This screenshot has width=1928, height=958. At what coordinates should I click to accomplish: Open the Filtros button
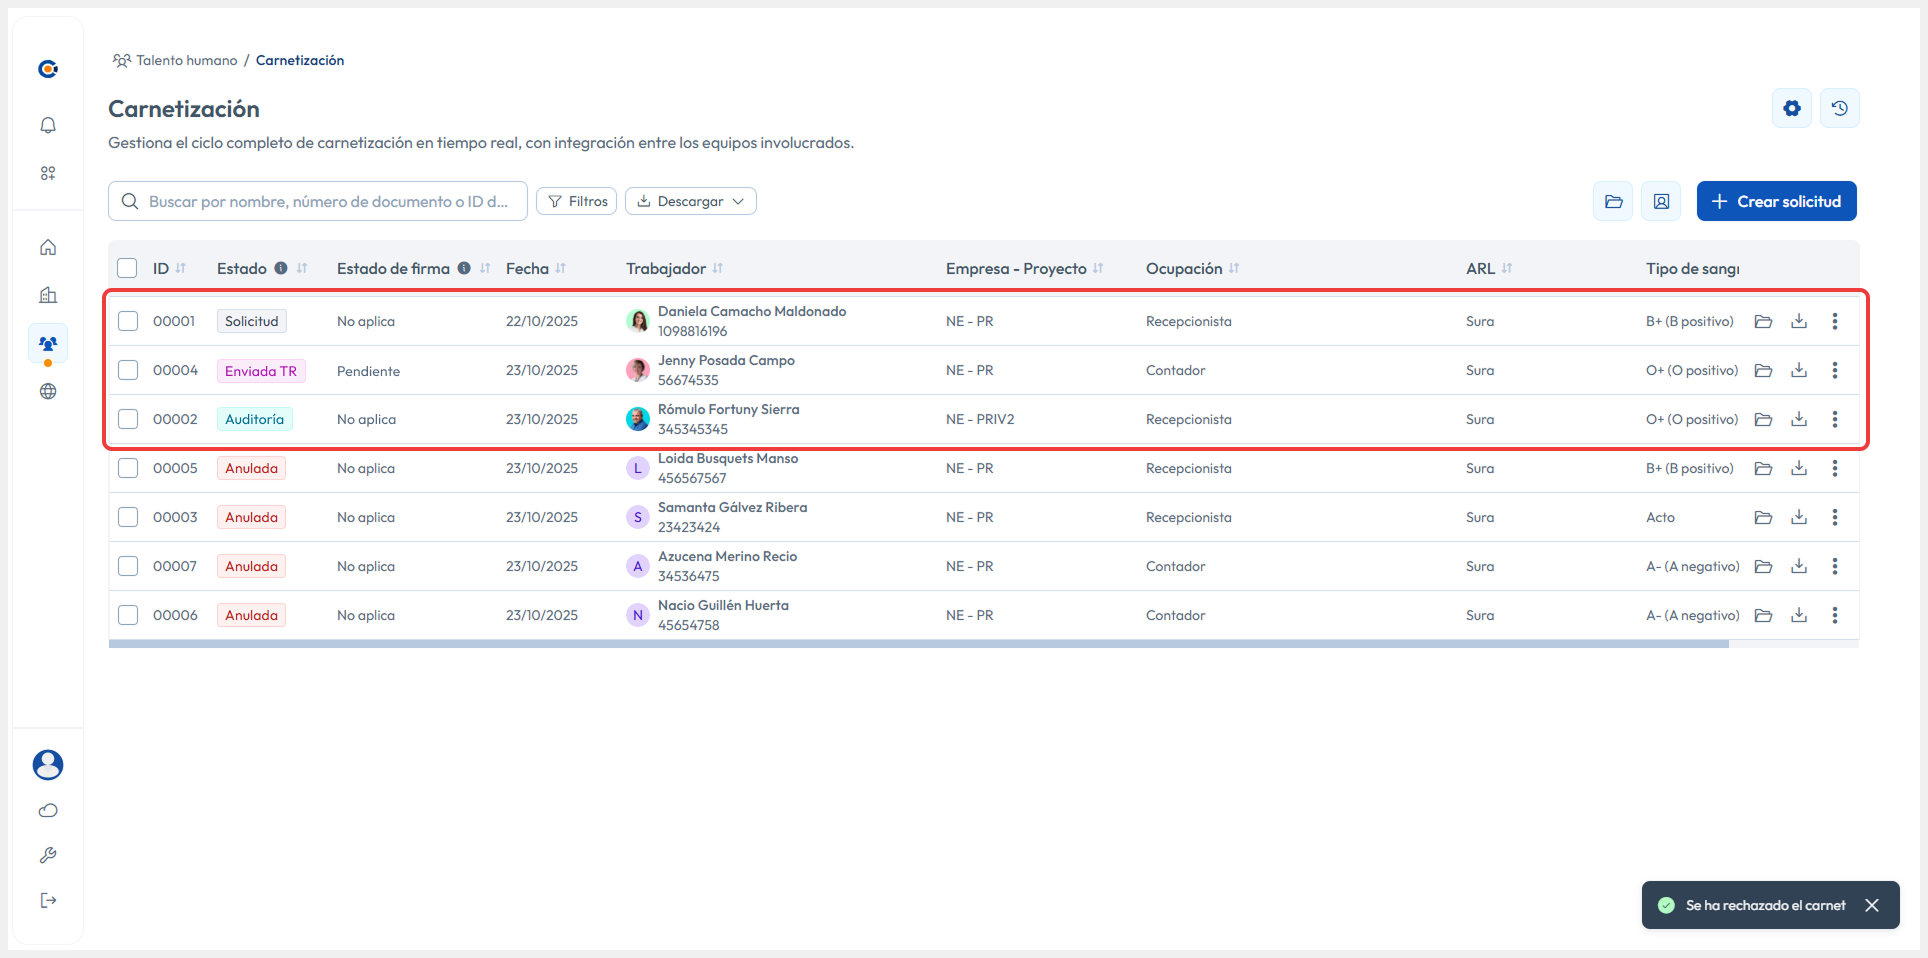pyautogui.click(x=576, y=201)
